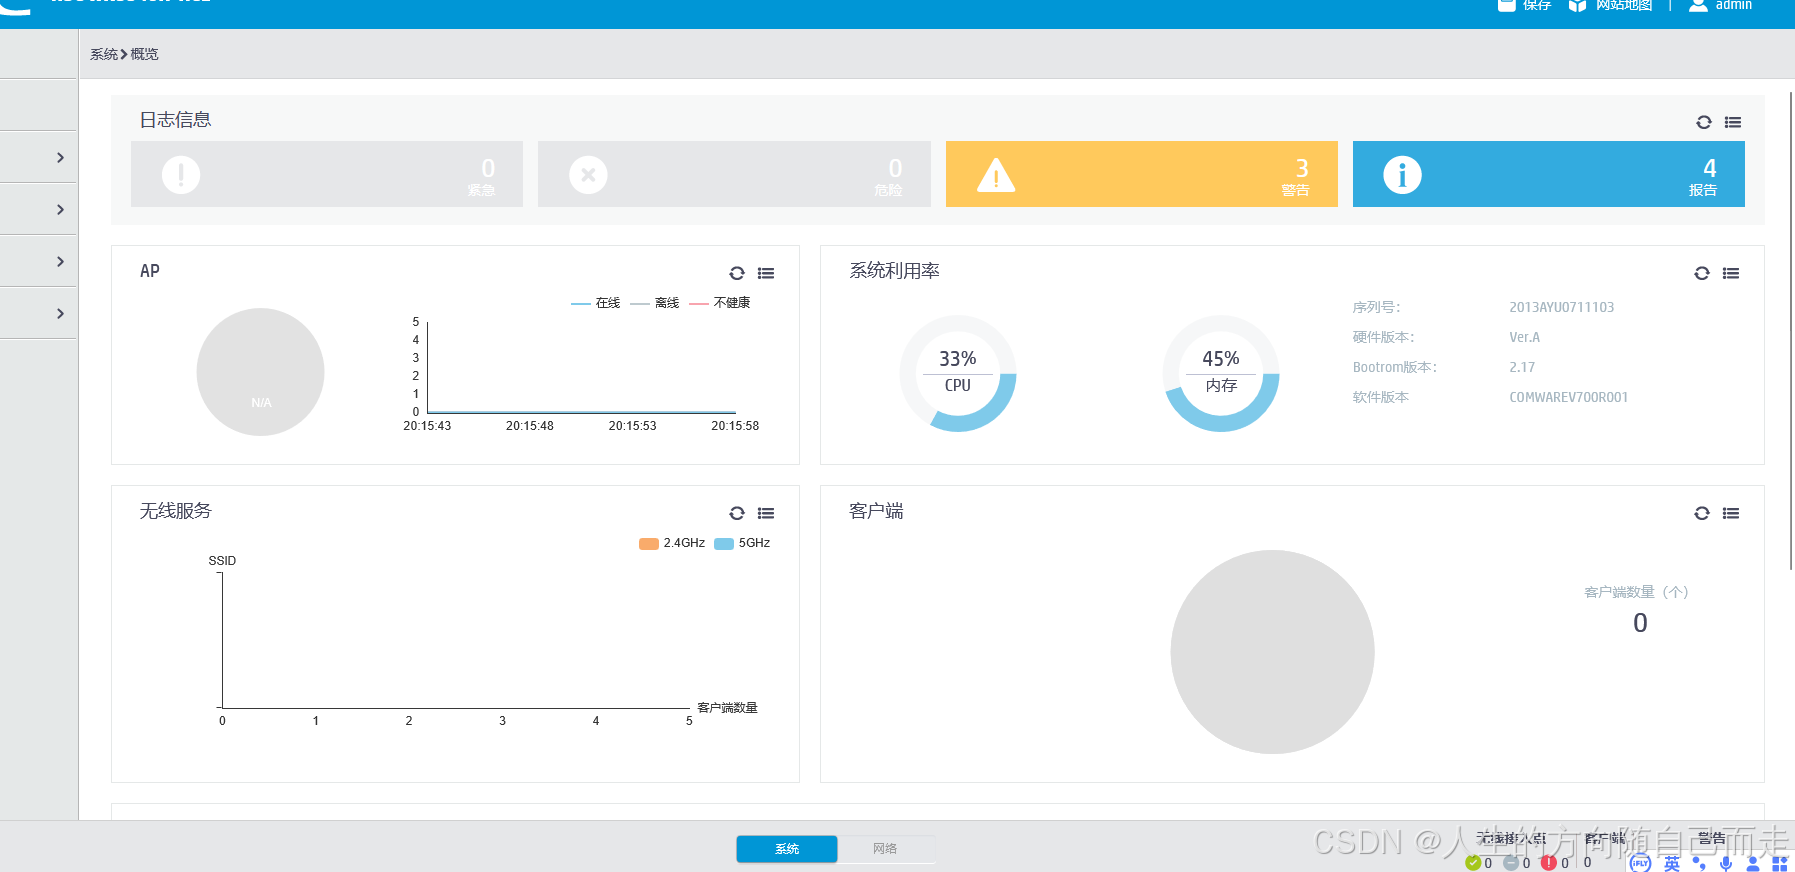Viewport: 1795px width, 872px height.
Task: Switch to the 网络 tab
Action: point(885,849)
